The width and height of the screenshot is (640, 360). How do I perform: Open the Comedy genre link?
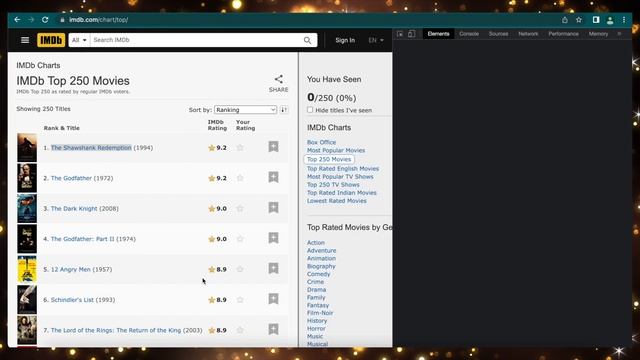click(318, 274)
